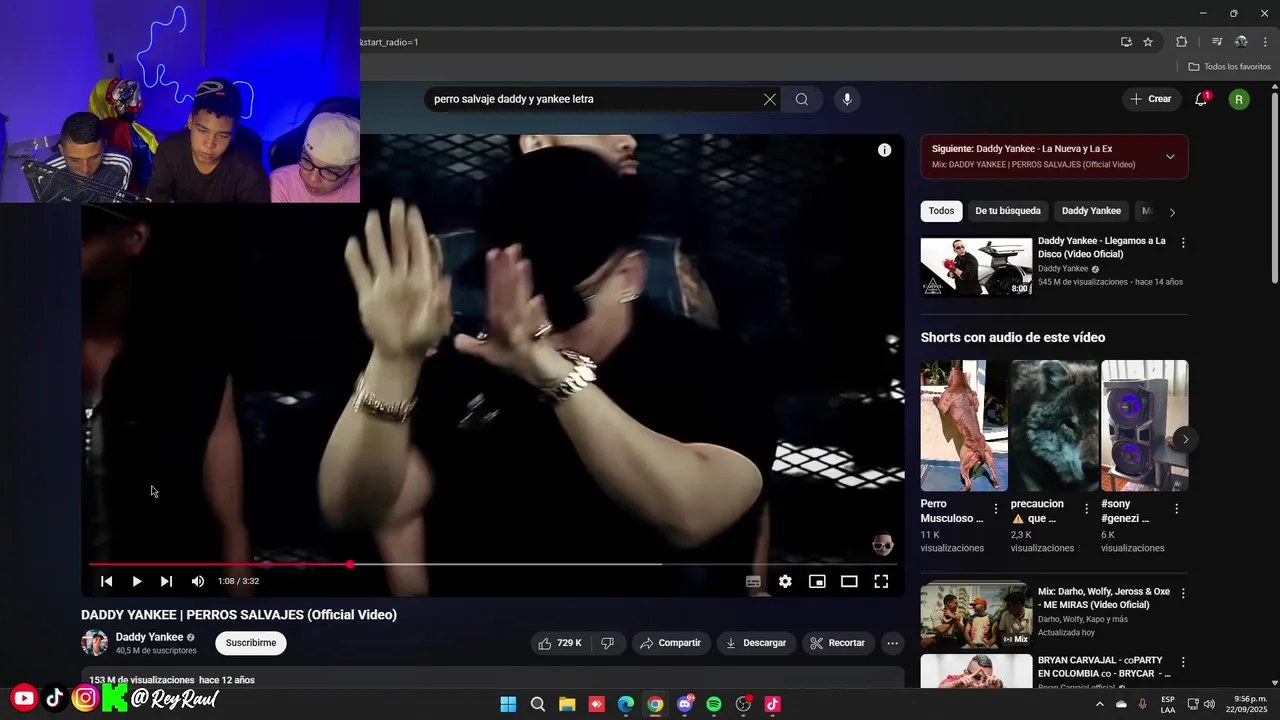Click the Descargar button
Viewport: 1280px width, 720px height.
(x=756, y=643)
